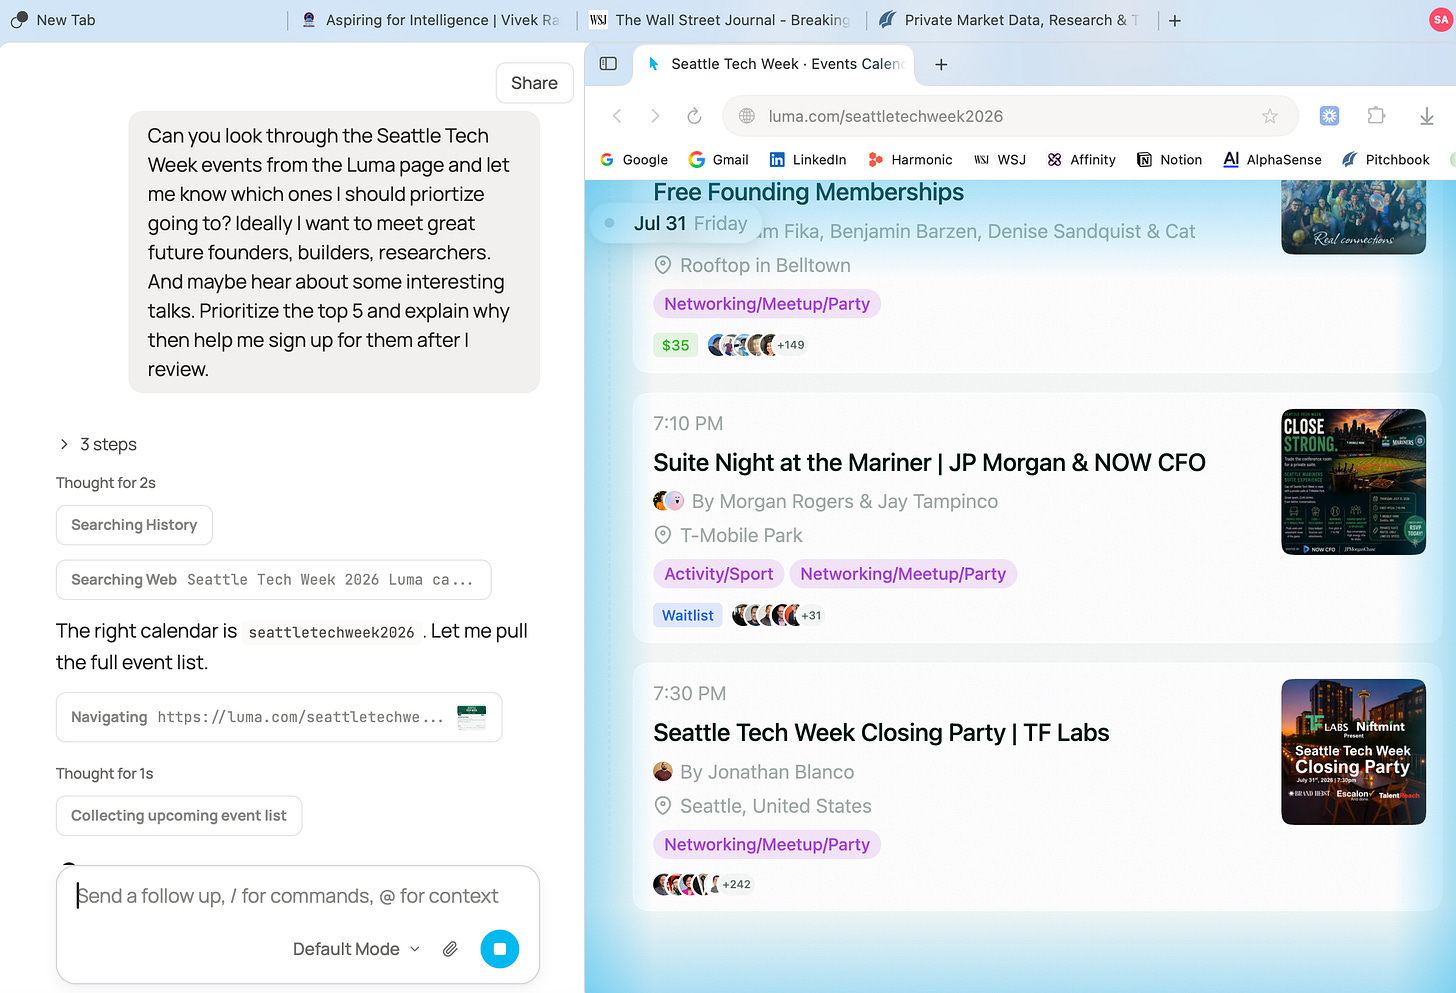Click the +31 attendees avatars
Image resolution: width=1456 pixels, height=993 pixels.
(x=777, y=616)
